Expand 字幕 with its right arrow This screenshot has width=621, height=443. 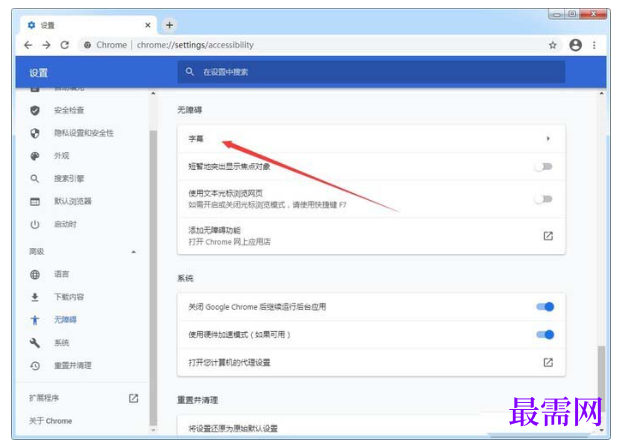[548, 139]
